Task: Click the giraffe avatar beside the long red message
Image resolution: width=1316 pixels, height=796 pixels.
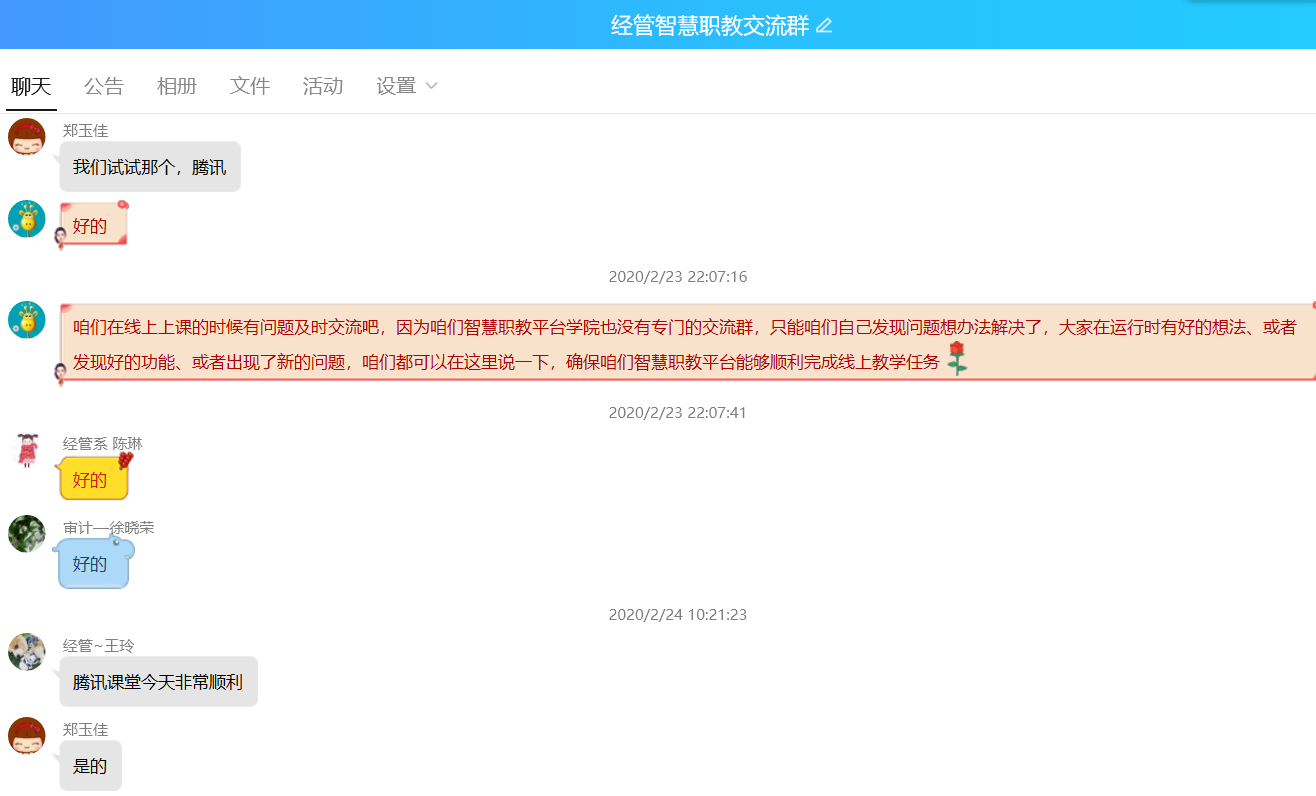Action: [x=27, y=320]
